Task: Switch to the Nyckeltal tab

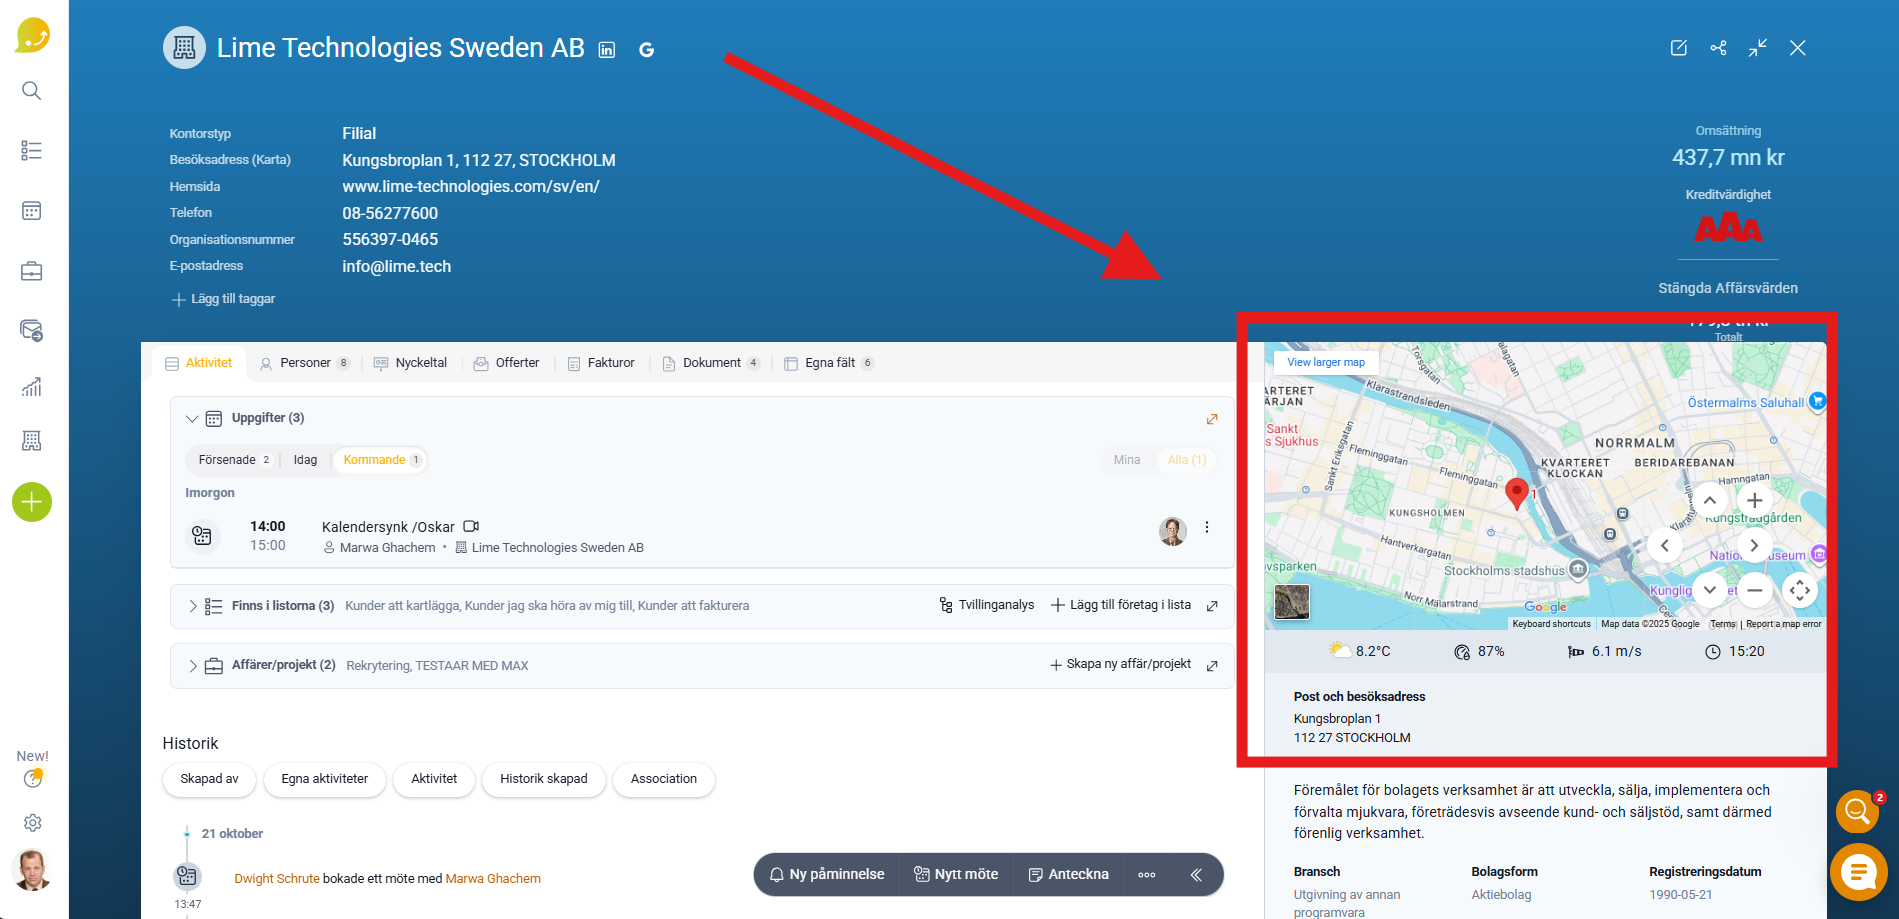Action: [410, 363]
